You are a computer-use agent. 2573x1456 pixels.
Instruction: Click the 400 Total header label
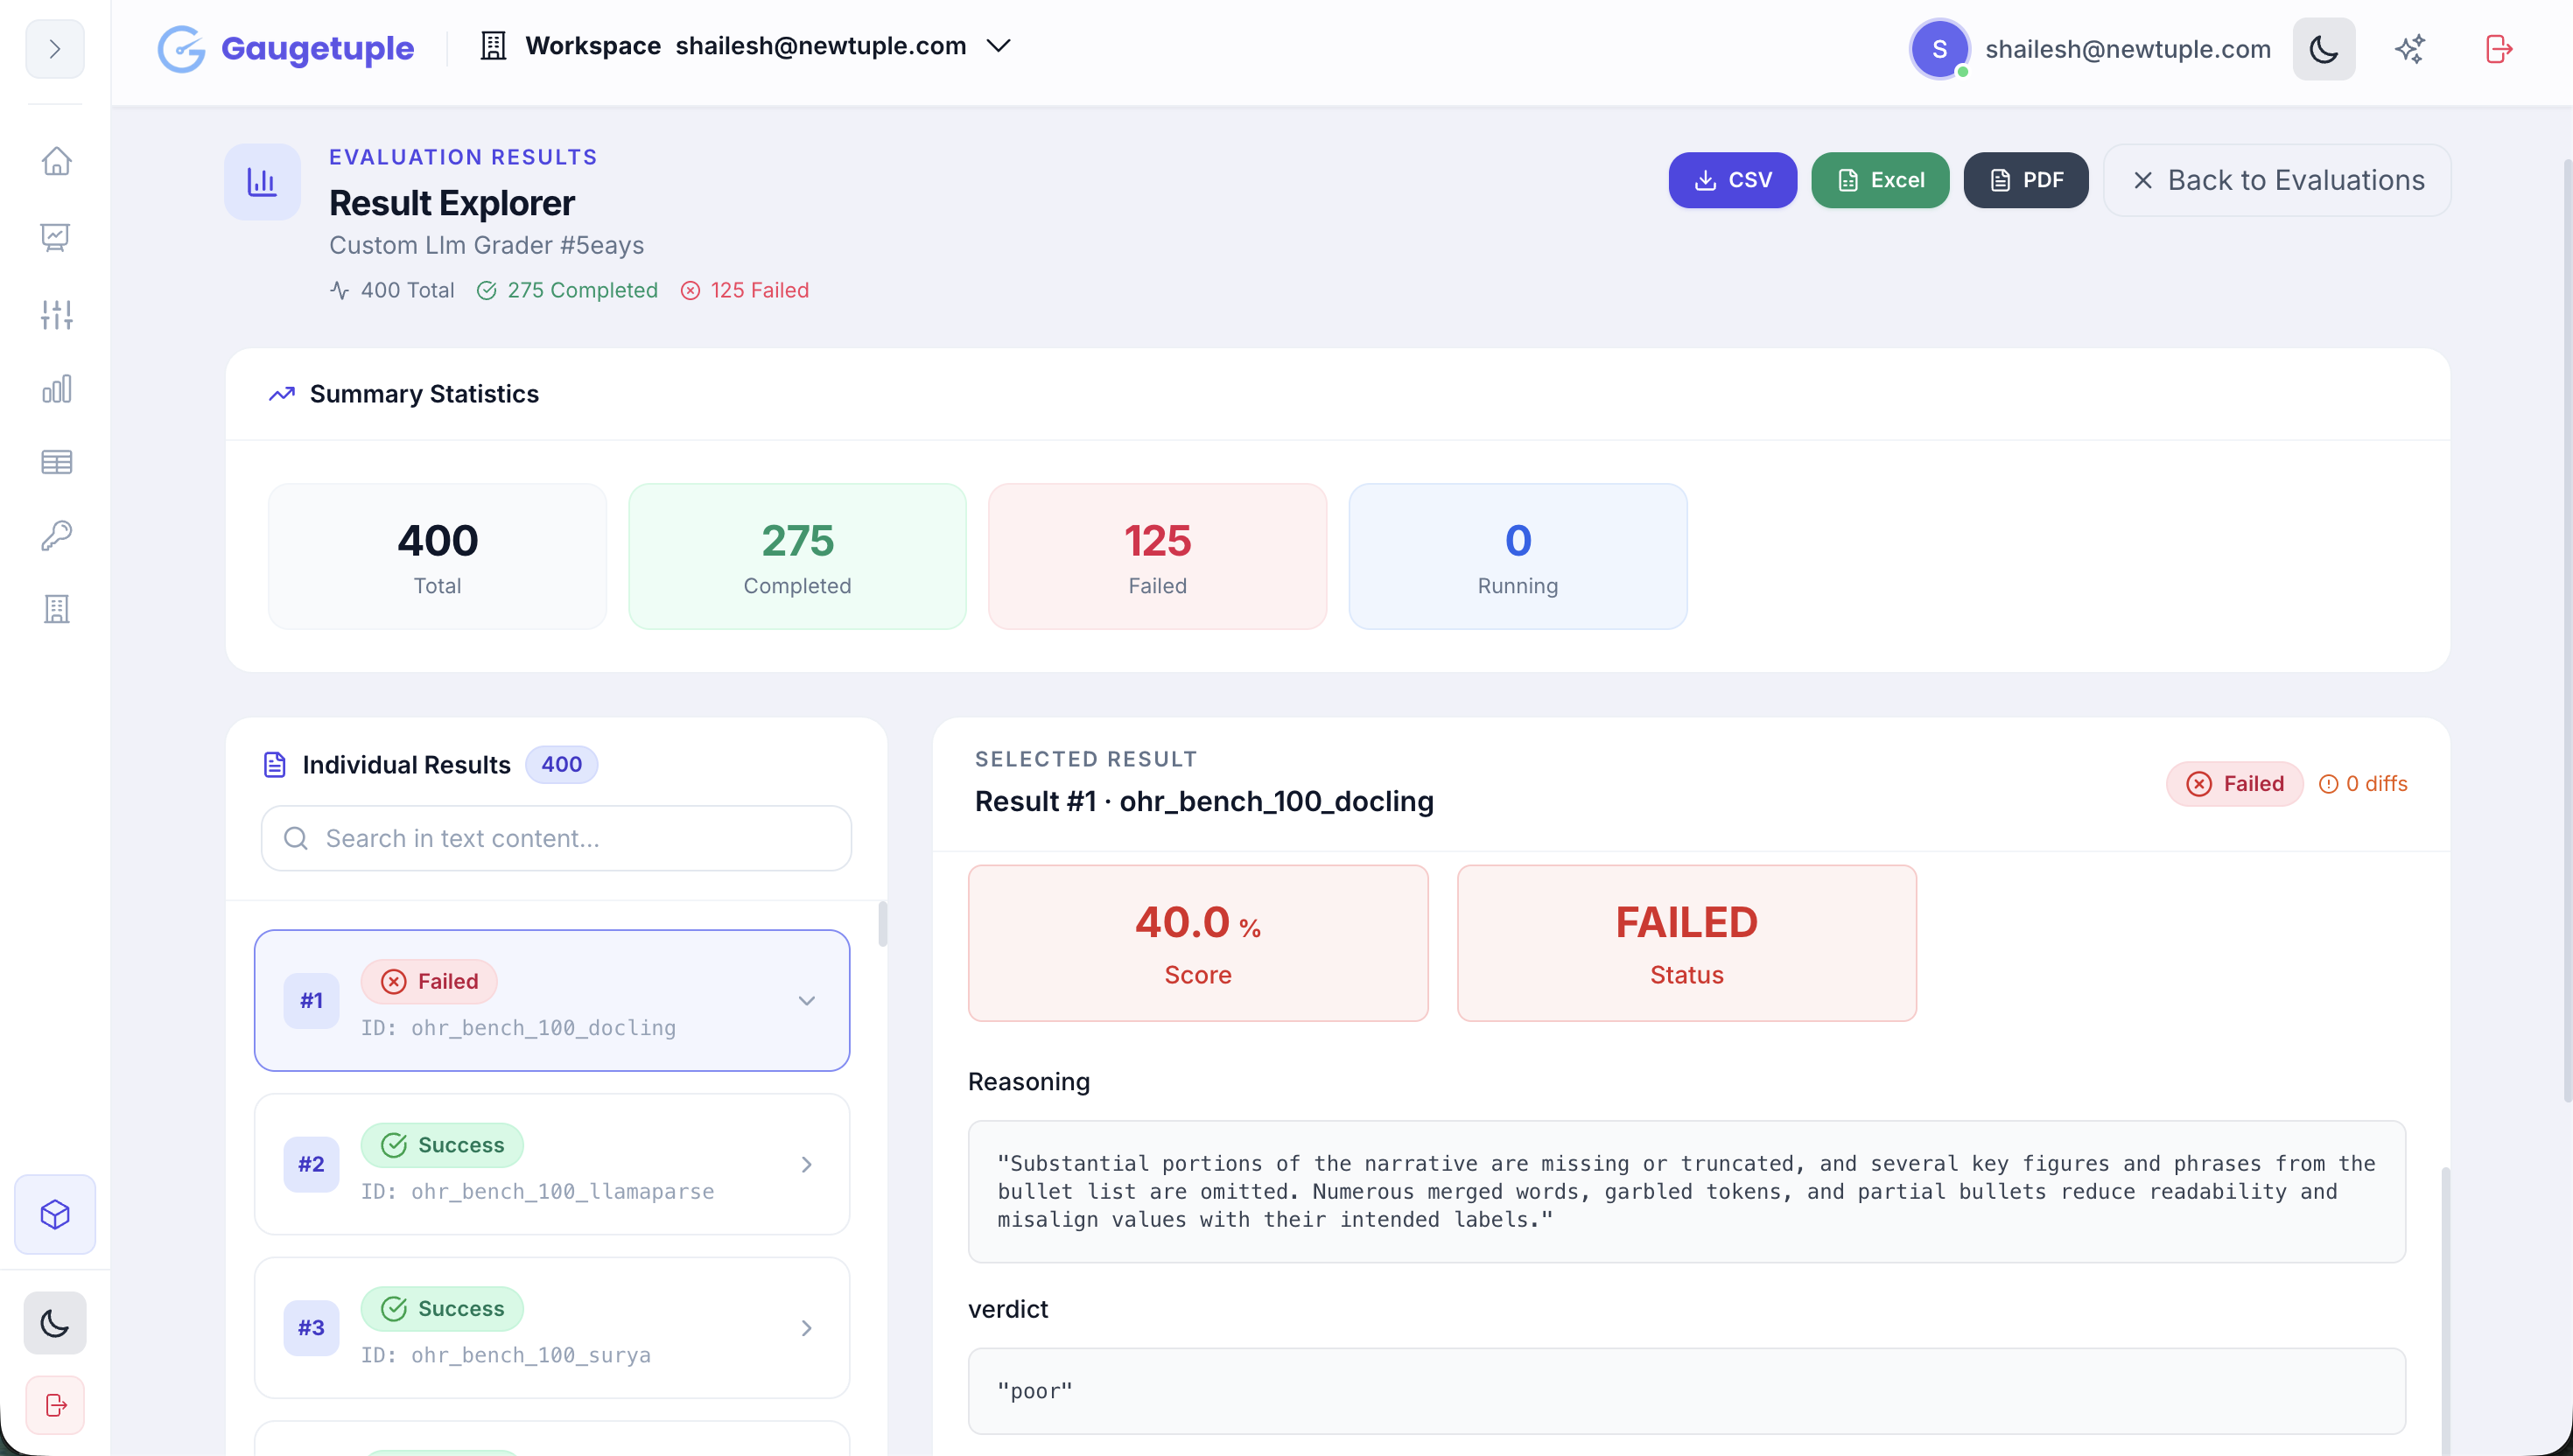392,290
